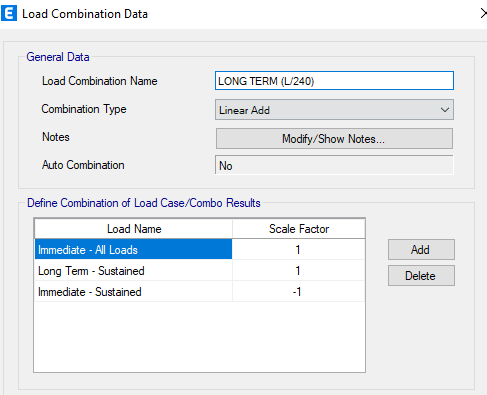Click empty area below the load table rows

(199, 337)
